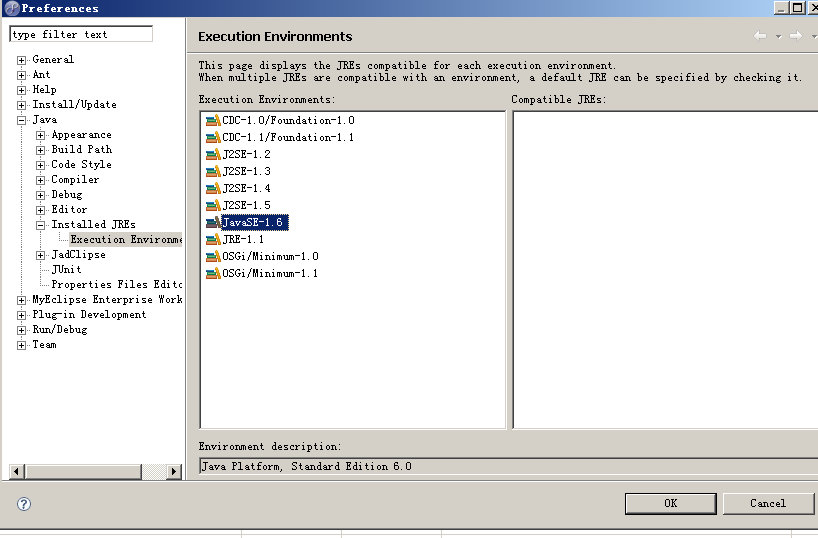Collapse the Java tree node
Viewport: 818px width, 538px height.
[x=22, y=120]
